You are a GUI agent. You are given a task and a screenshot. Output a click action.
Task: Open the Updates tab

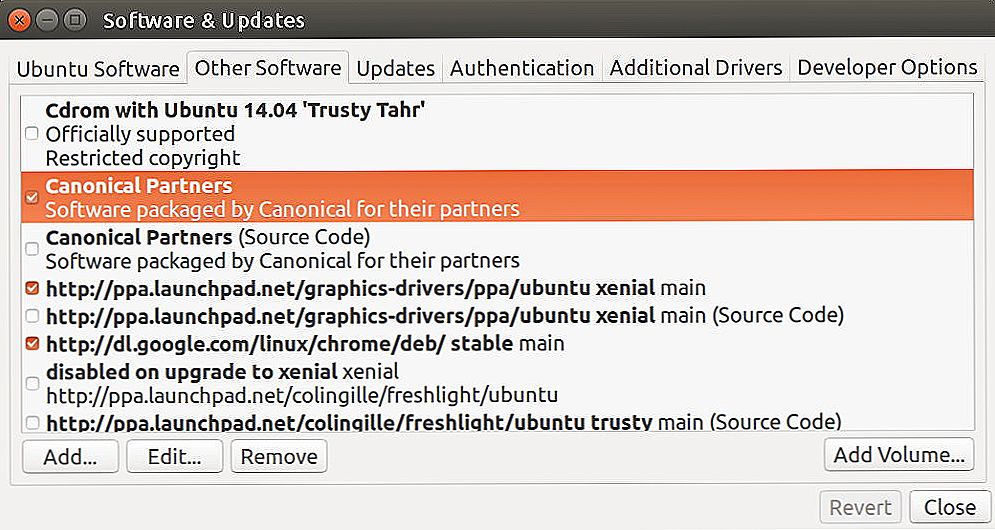395,69
